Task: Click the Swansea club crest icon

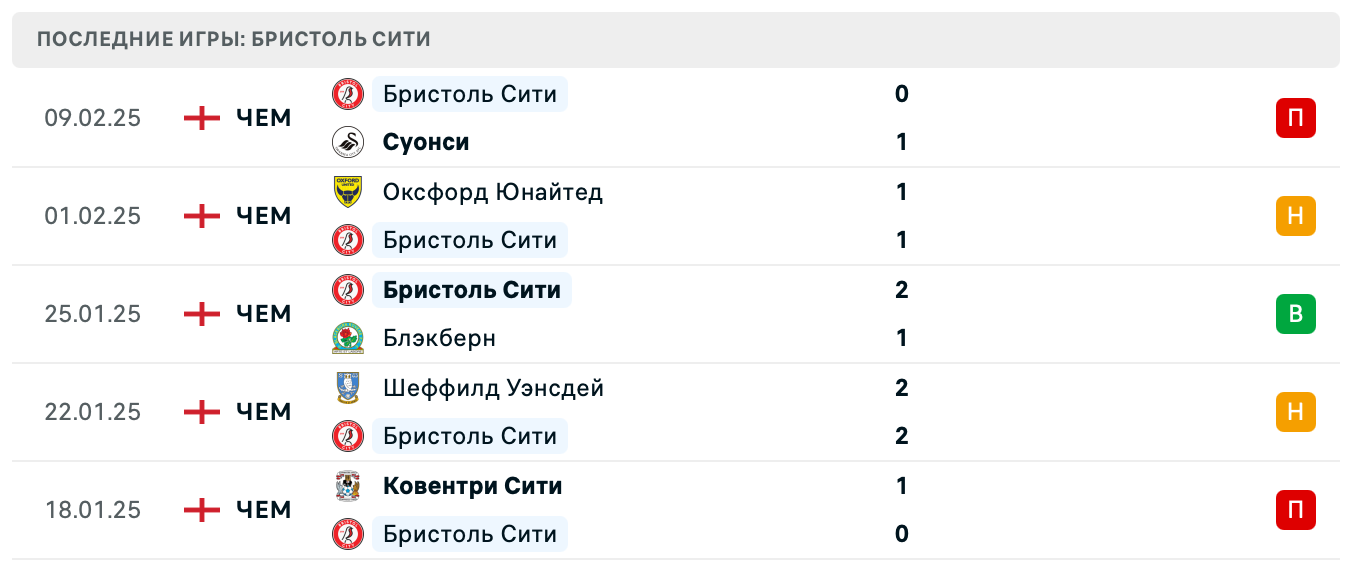Action: pos(348,143)
